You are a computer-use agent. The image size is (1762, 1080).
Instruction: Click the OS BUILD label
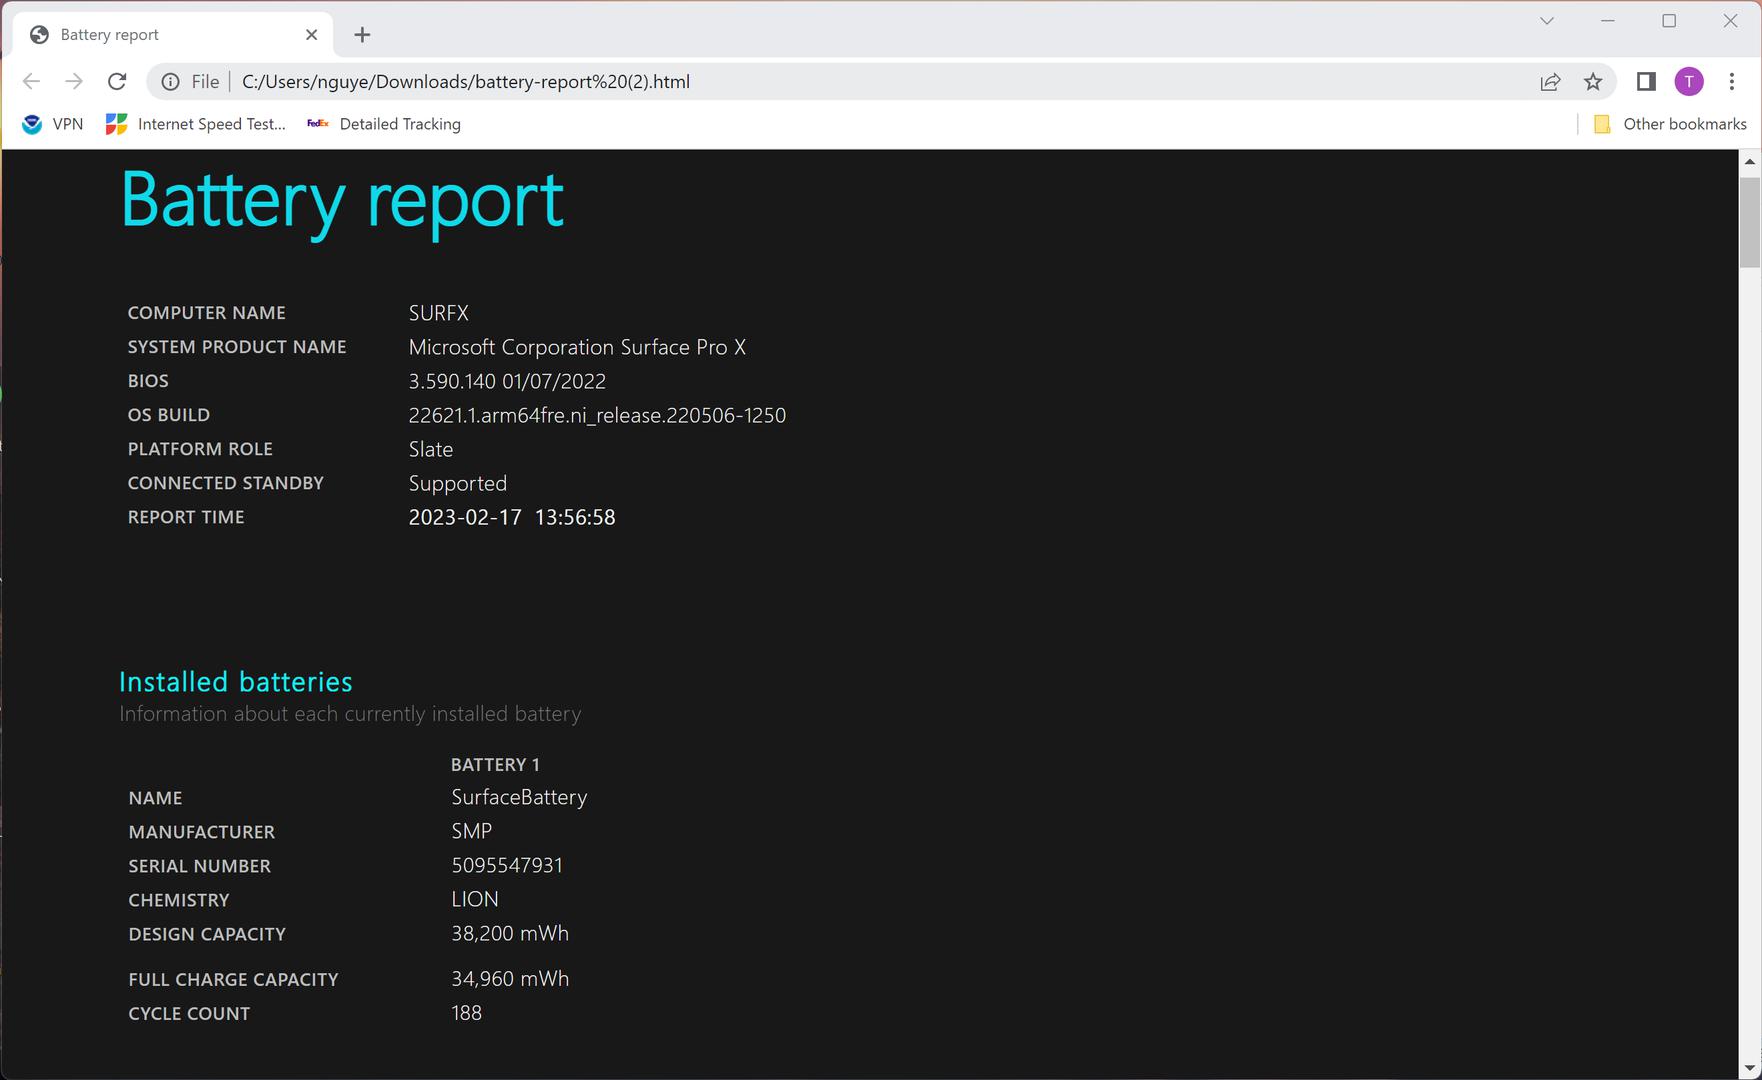coord(169,415)
